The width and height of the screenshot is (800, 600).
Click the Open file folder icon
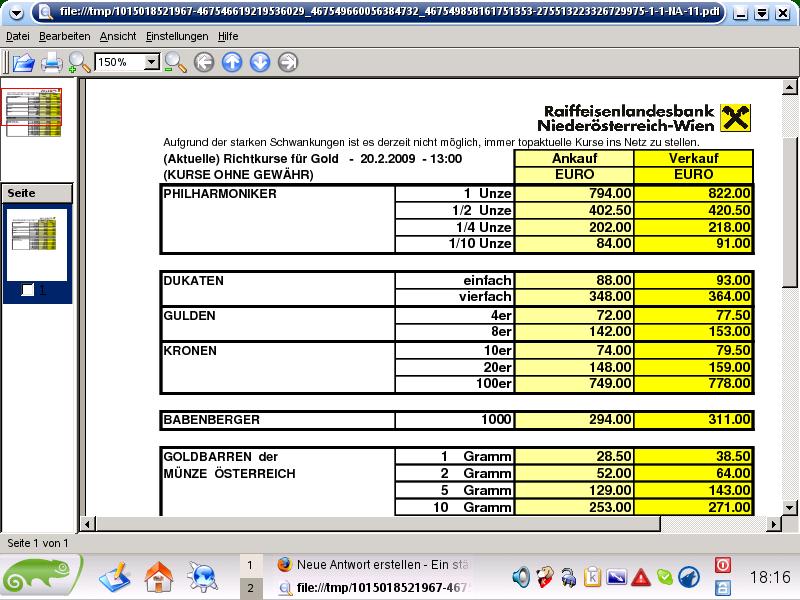click(22, 62)
